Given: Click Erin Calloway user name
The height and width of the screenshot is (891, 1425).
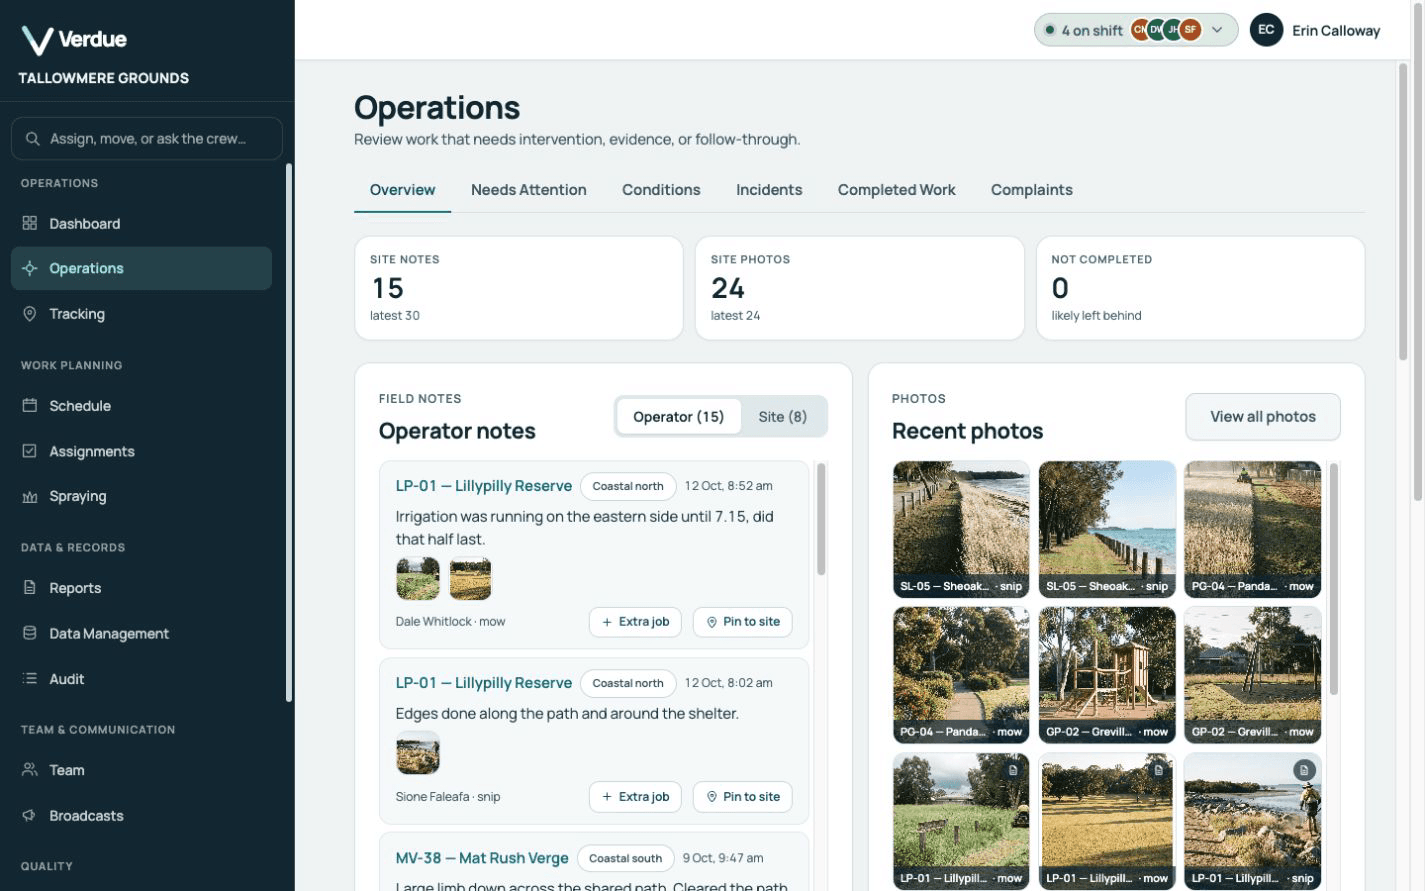Looking at the screenshot, I should [1336, 30].
